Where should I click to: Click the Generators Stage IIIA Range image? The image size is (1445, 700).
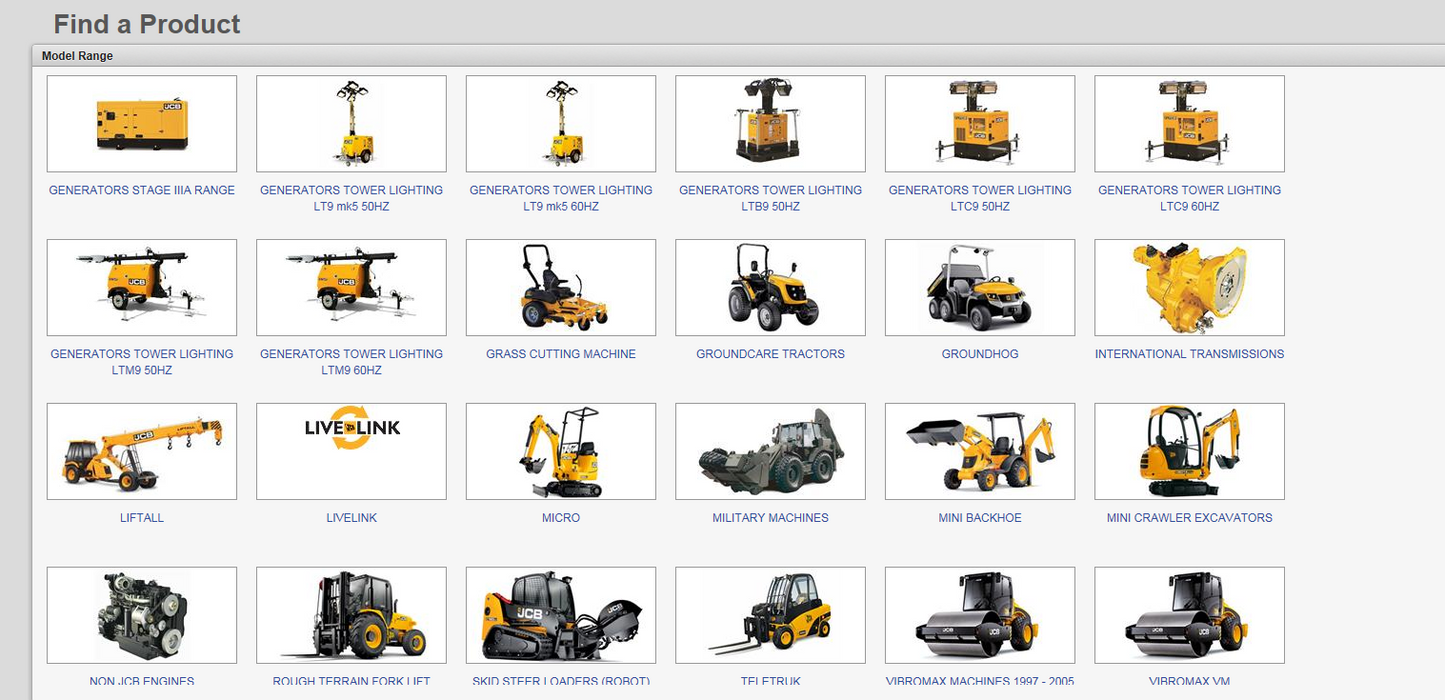click(141, 124)
